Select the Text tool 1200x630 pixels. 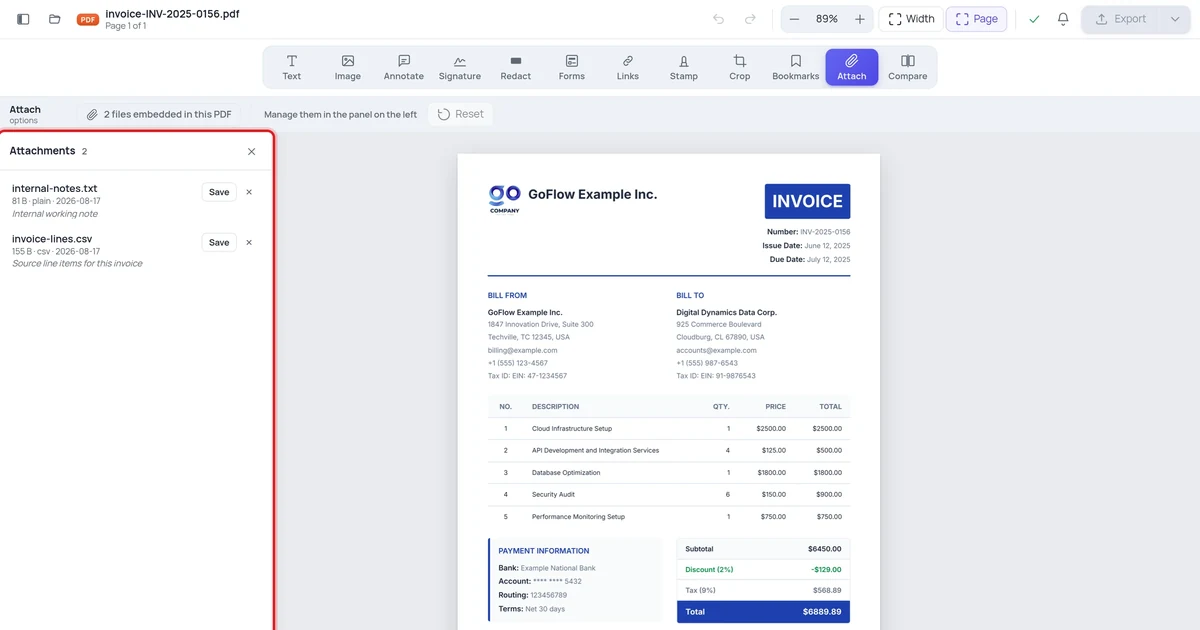[292, 67]
